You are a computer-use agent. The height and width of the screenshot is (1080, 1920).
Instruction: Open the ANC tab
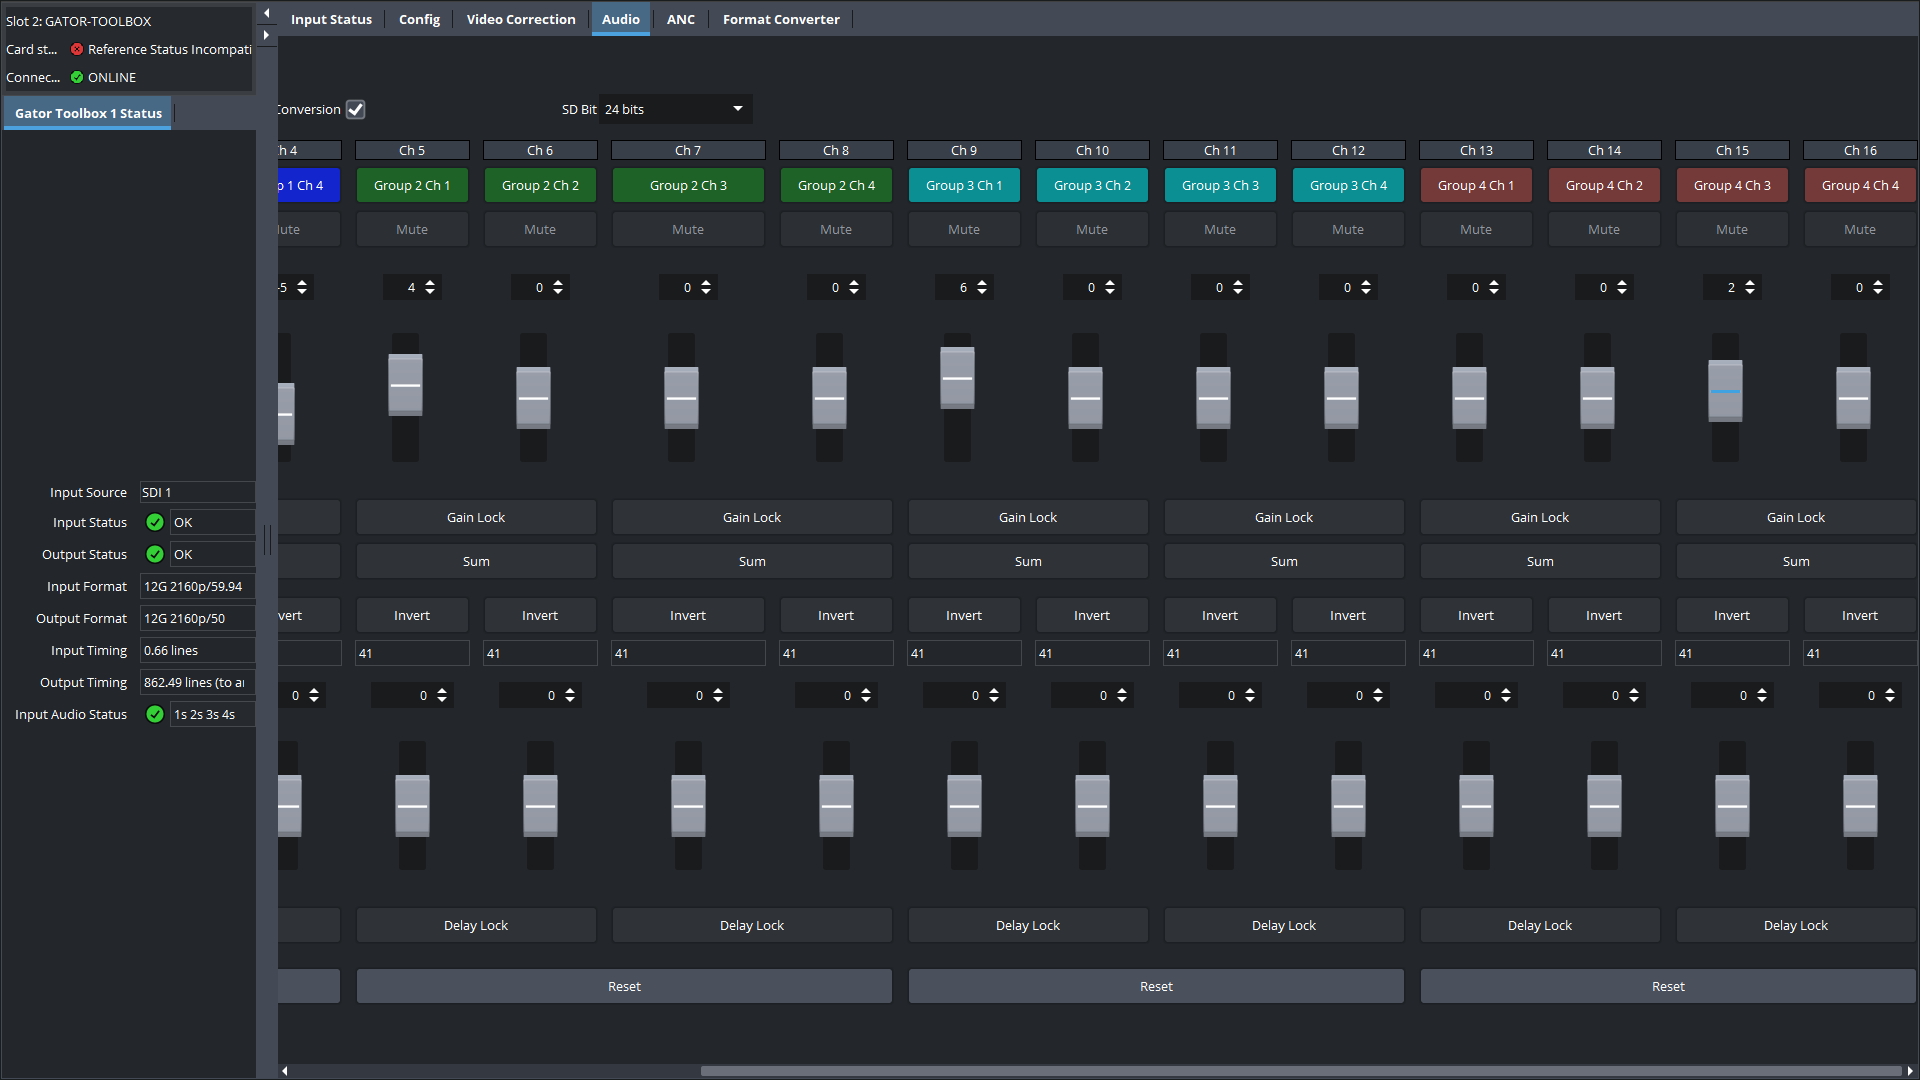[x=681, y=19]
